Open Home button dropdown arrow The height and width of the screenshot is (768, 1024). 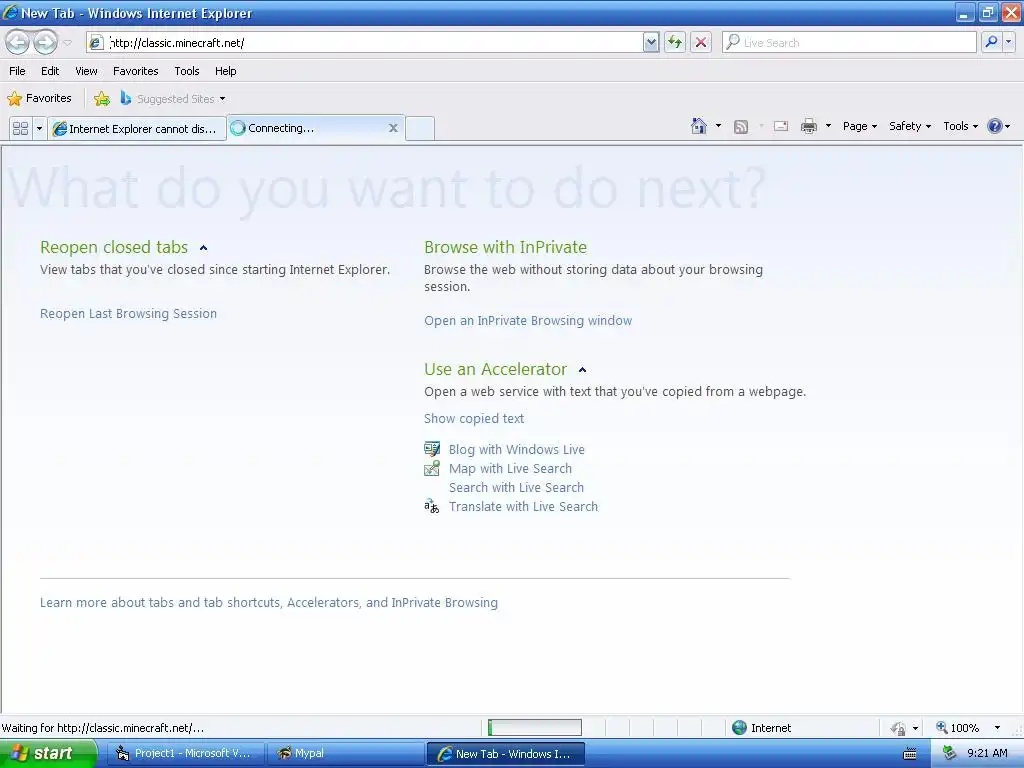coord(718,126)
